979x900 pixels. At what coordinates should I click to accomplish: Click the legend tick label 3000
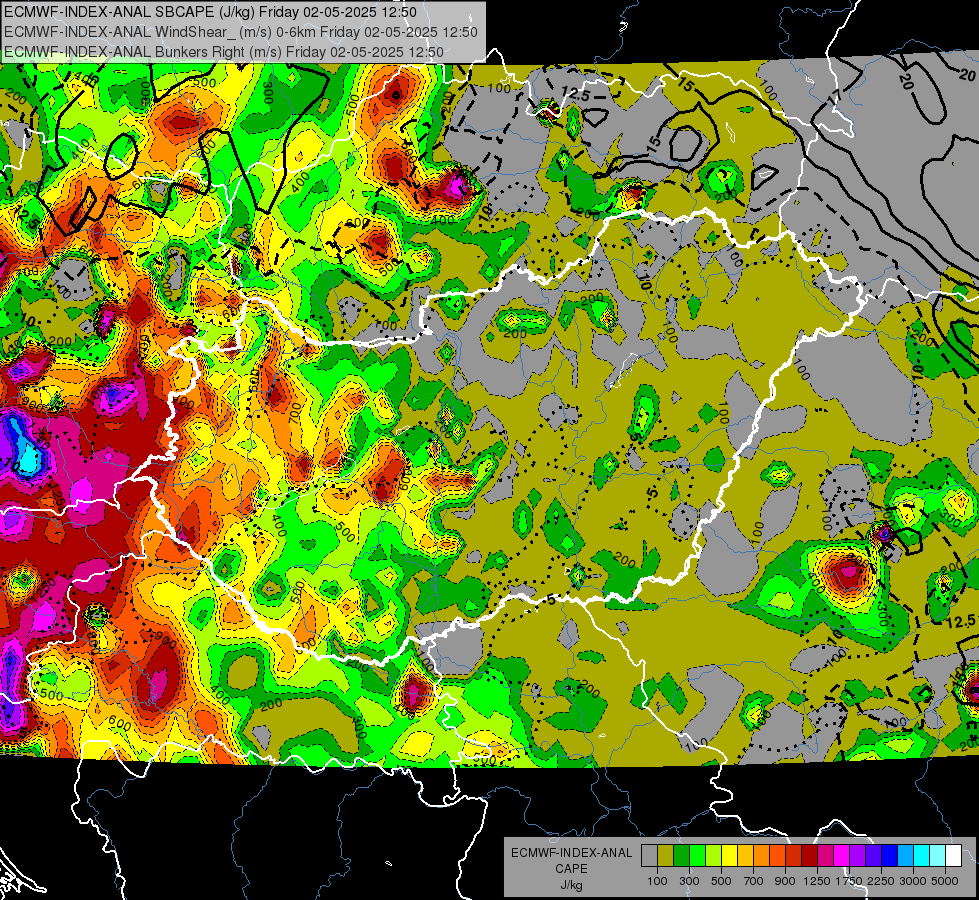tap(913, 881)
